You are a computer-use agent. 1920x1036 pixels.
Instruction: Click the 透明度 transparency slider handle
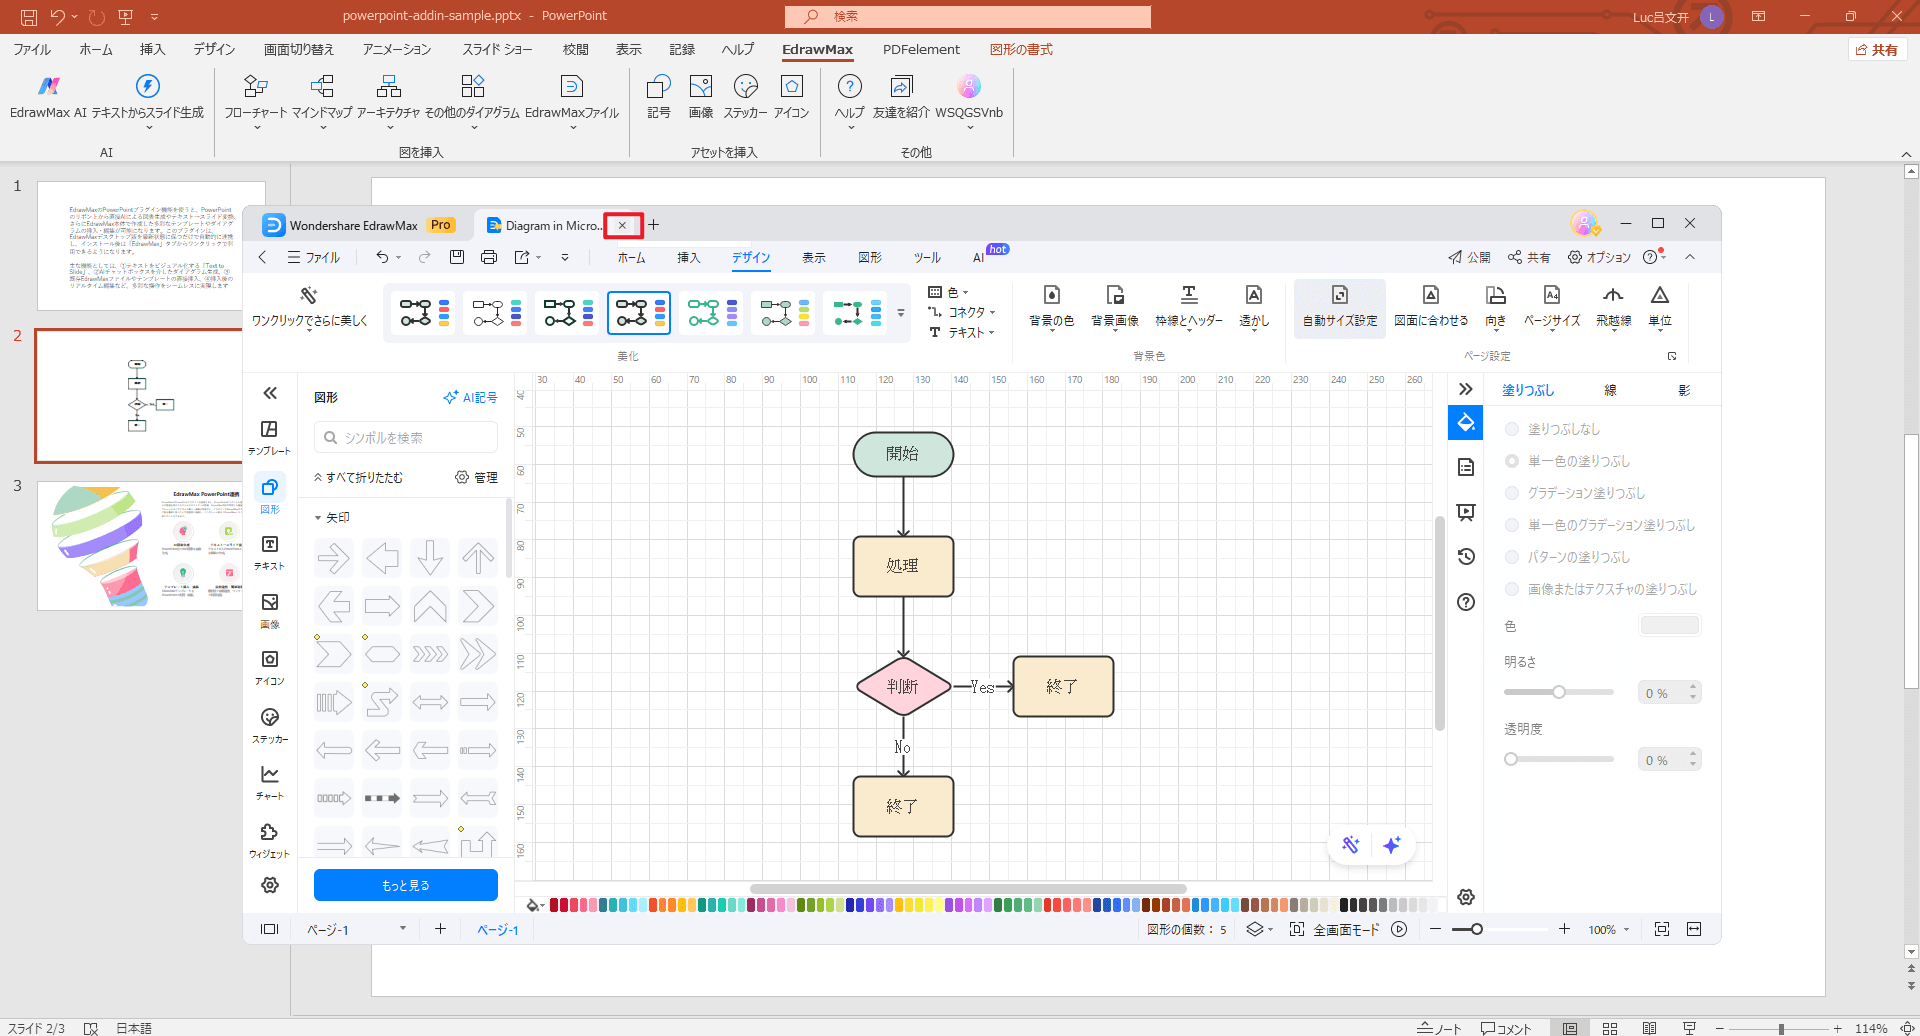[x=1511, y=759]
